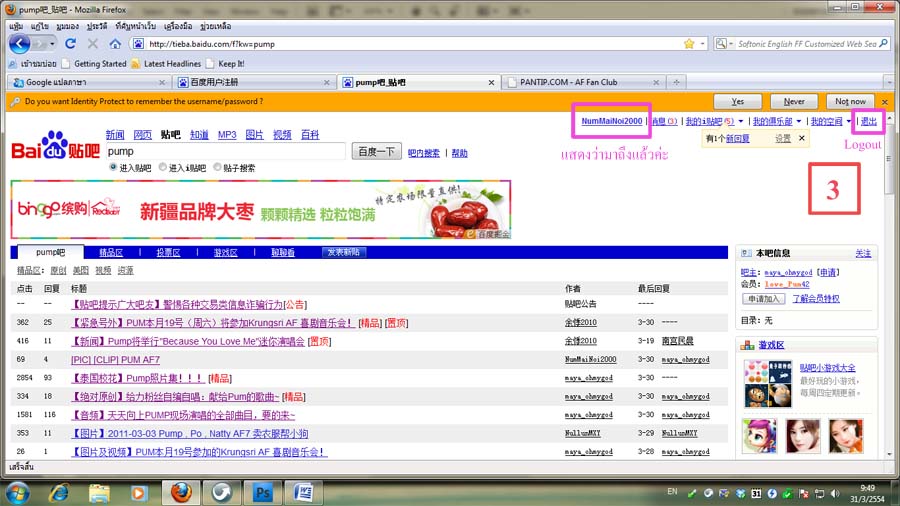Close the 新回复 notification popup
Viewport: 900px width, 506px height.
pos(802,138)
